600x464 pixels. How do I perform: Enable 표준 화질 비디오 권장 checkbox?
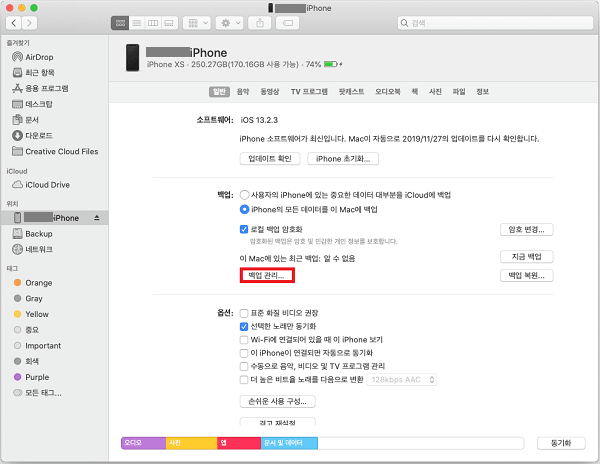tap(244, 313)
